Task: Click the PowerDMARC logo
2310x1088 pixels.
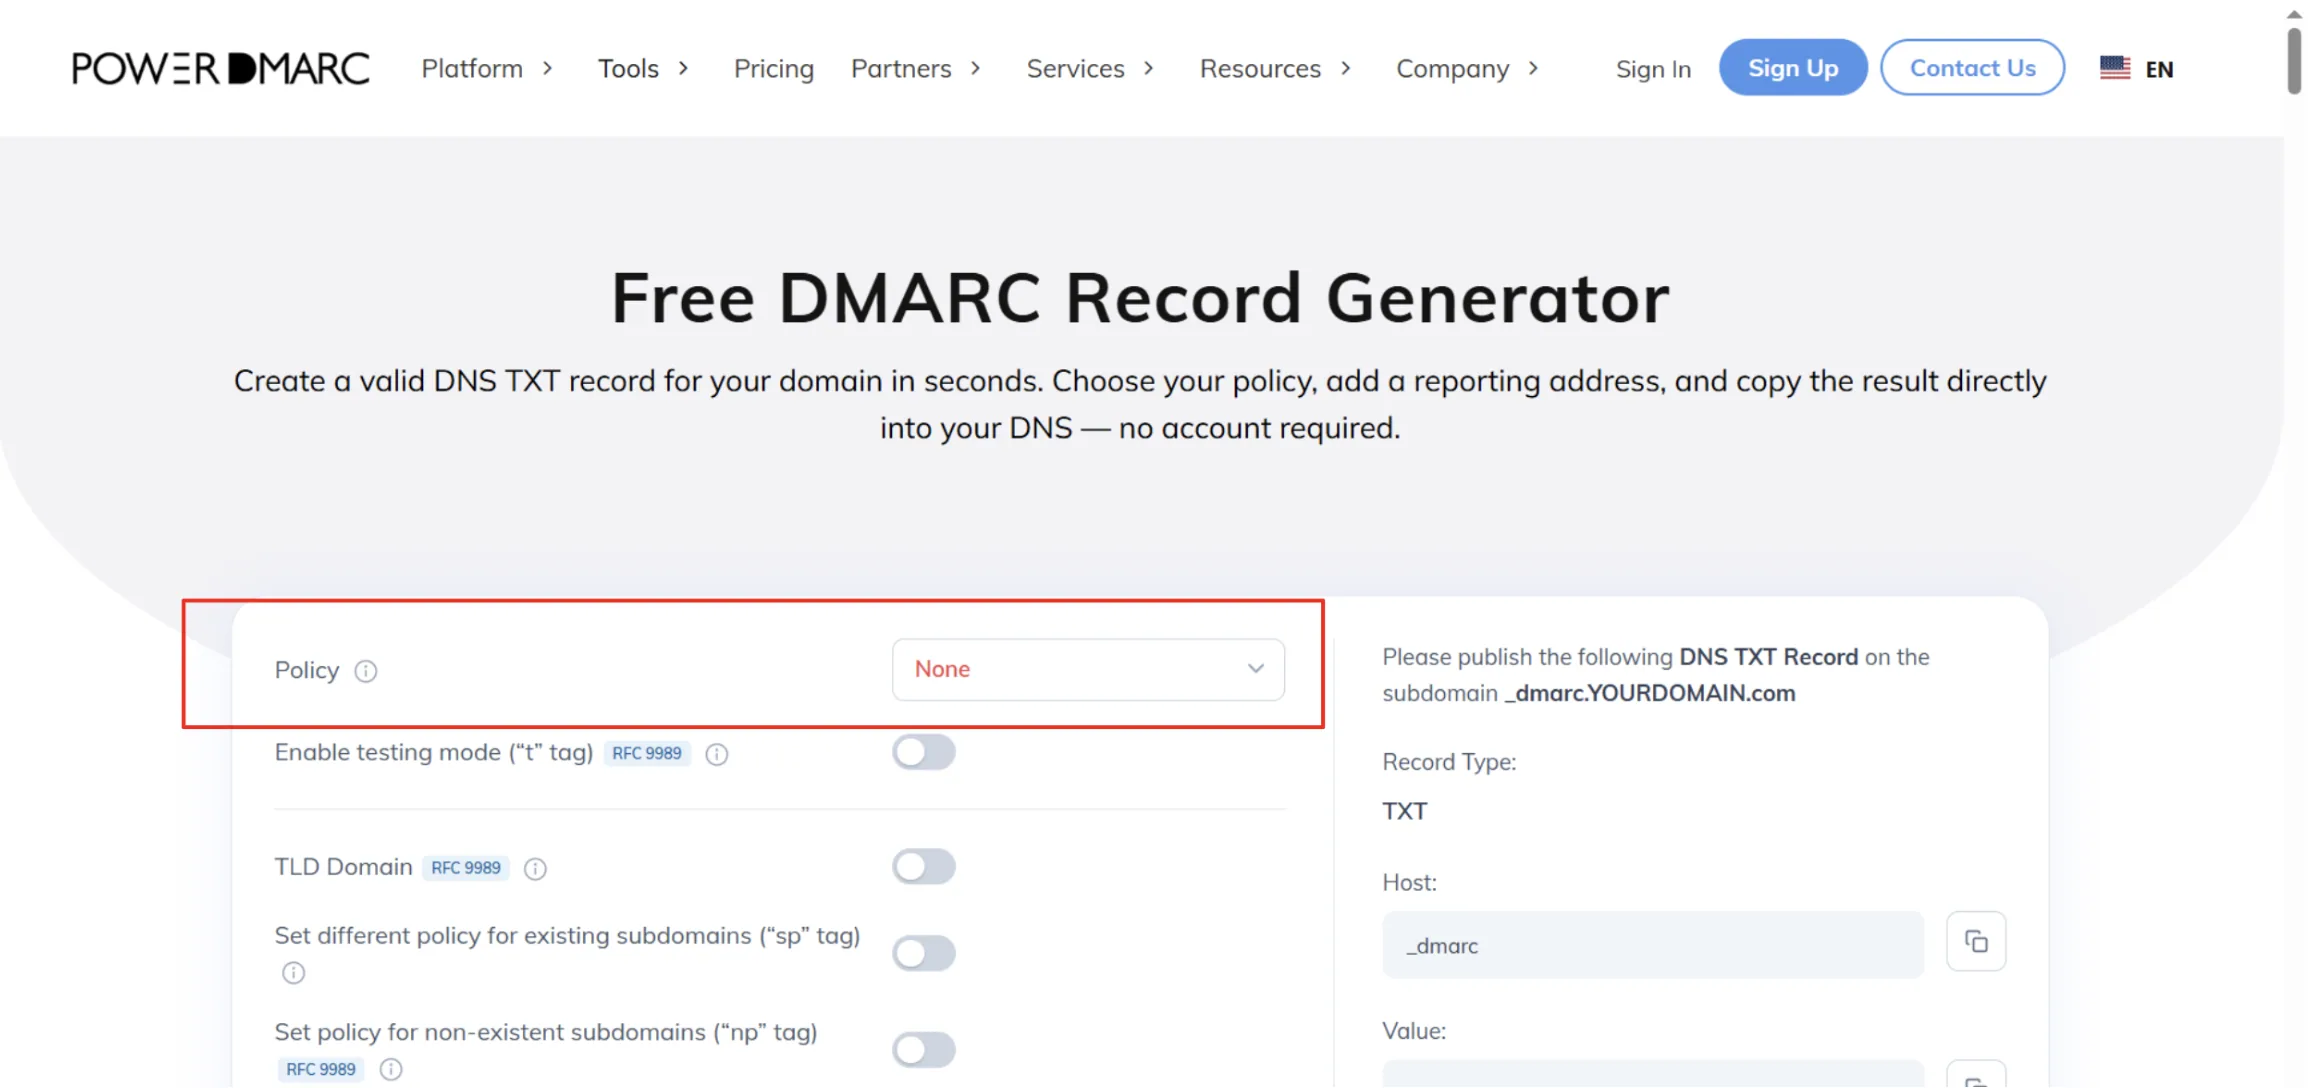Action: [220, 68]
